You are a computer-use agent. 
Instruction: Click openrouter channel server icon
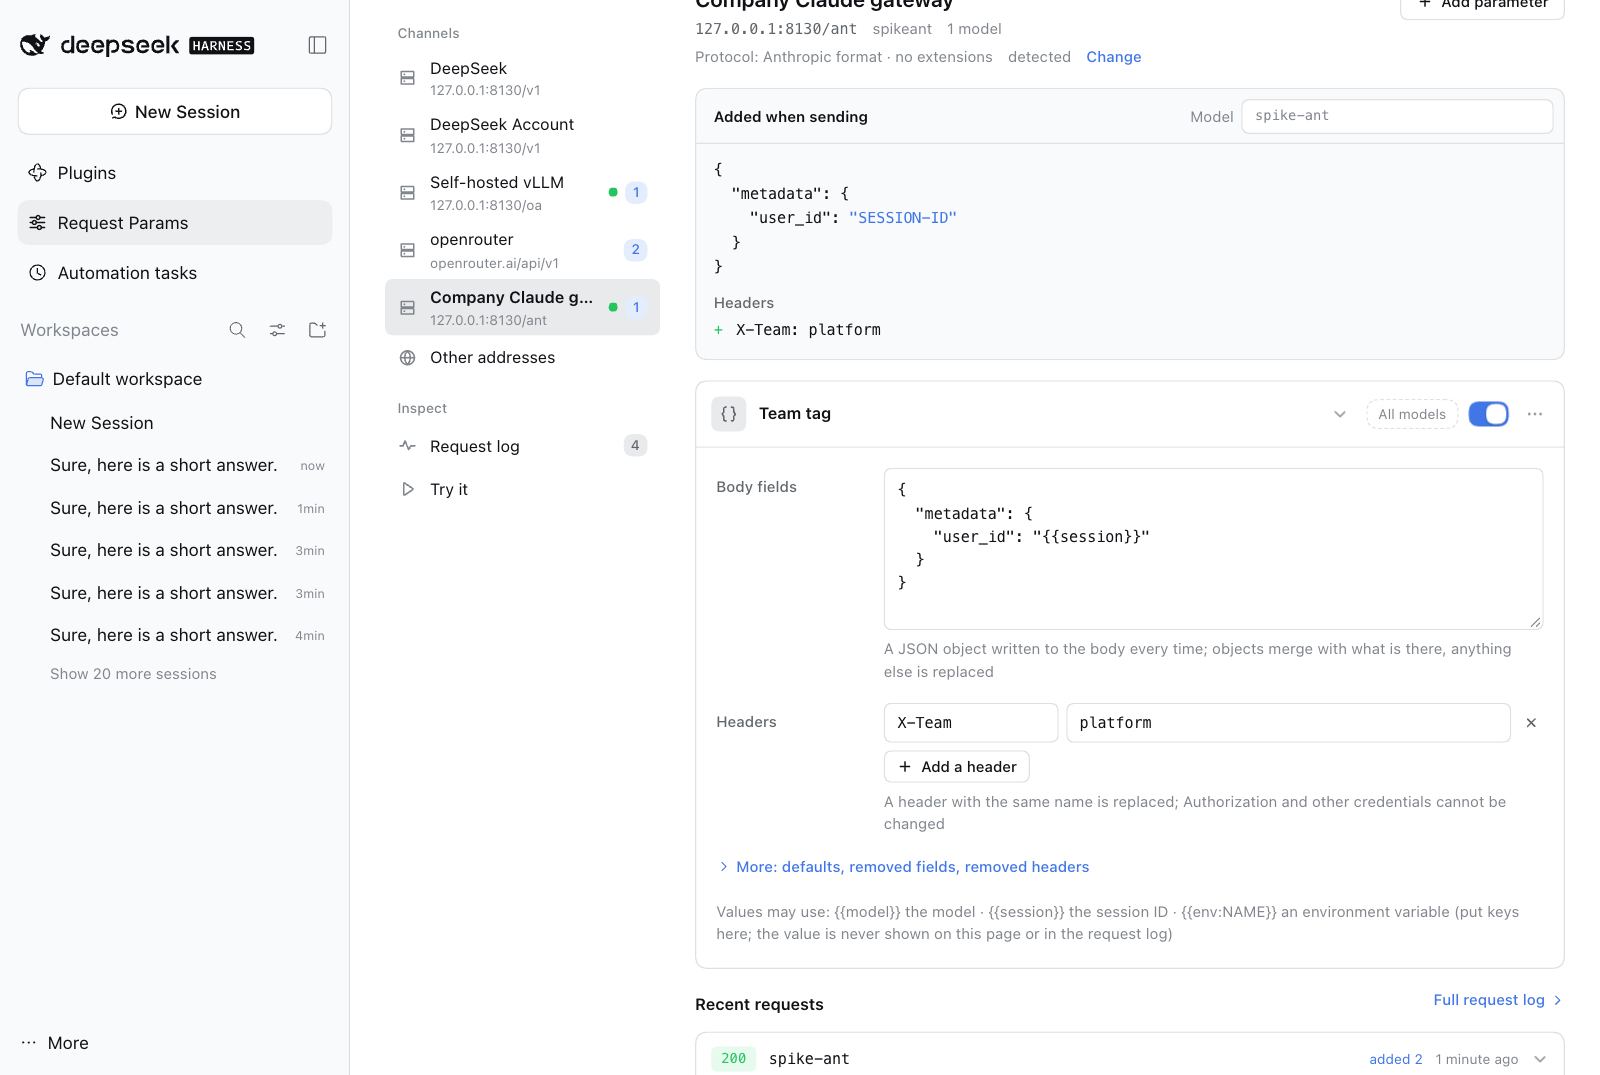408,250
